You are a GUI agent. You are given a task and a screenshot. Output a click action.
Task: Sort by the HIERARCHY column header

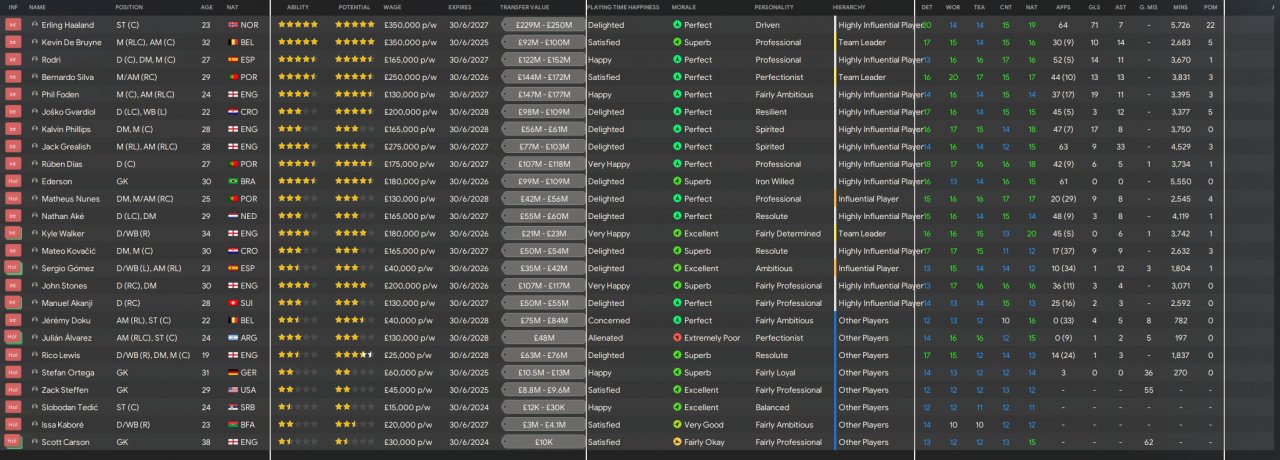pyautogui.click(x=850, y=7)
